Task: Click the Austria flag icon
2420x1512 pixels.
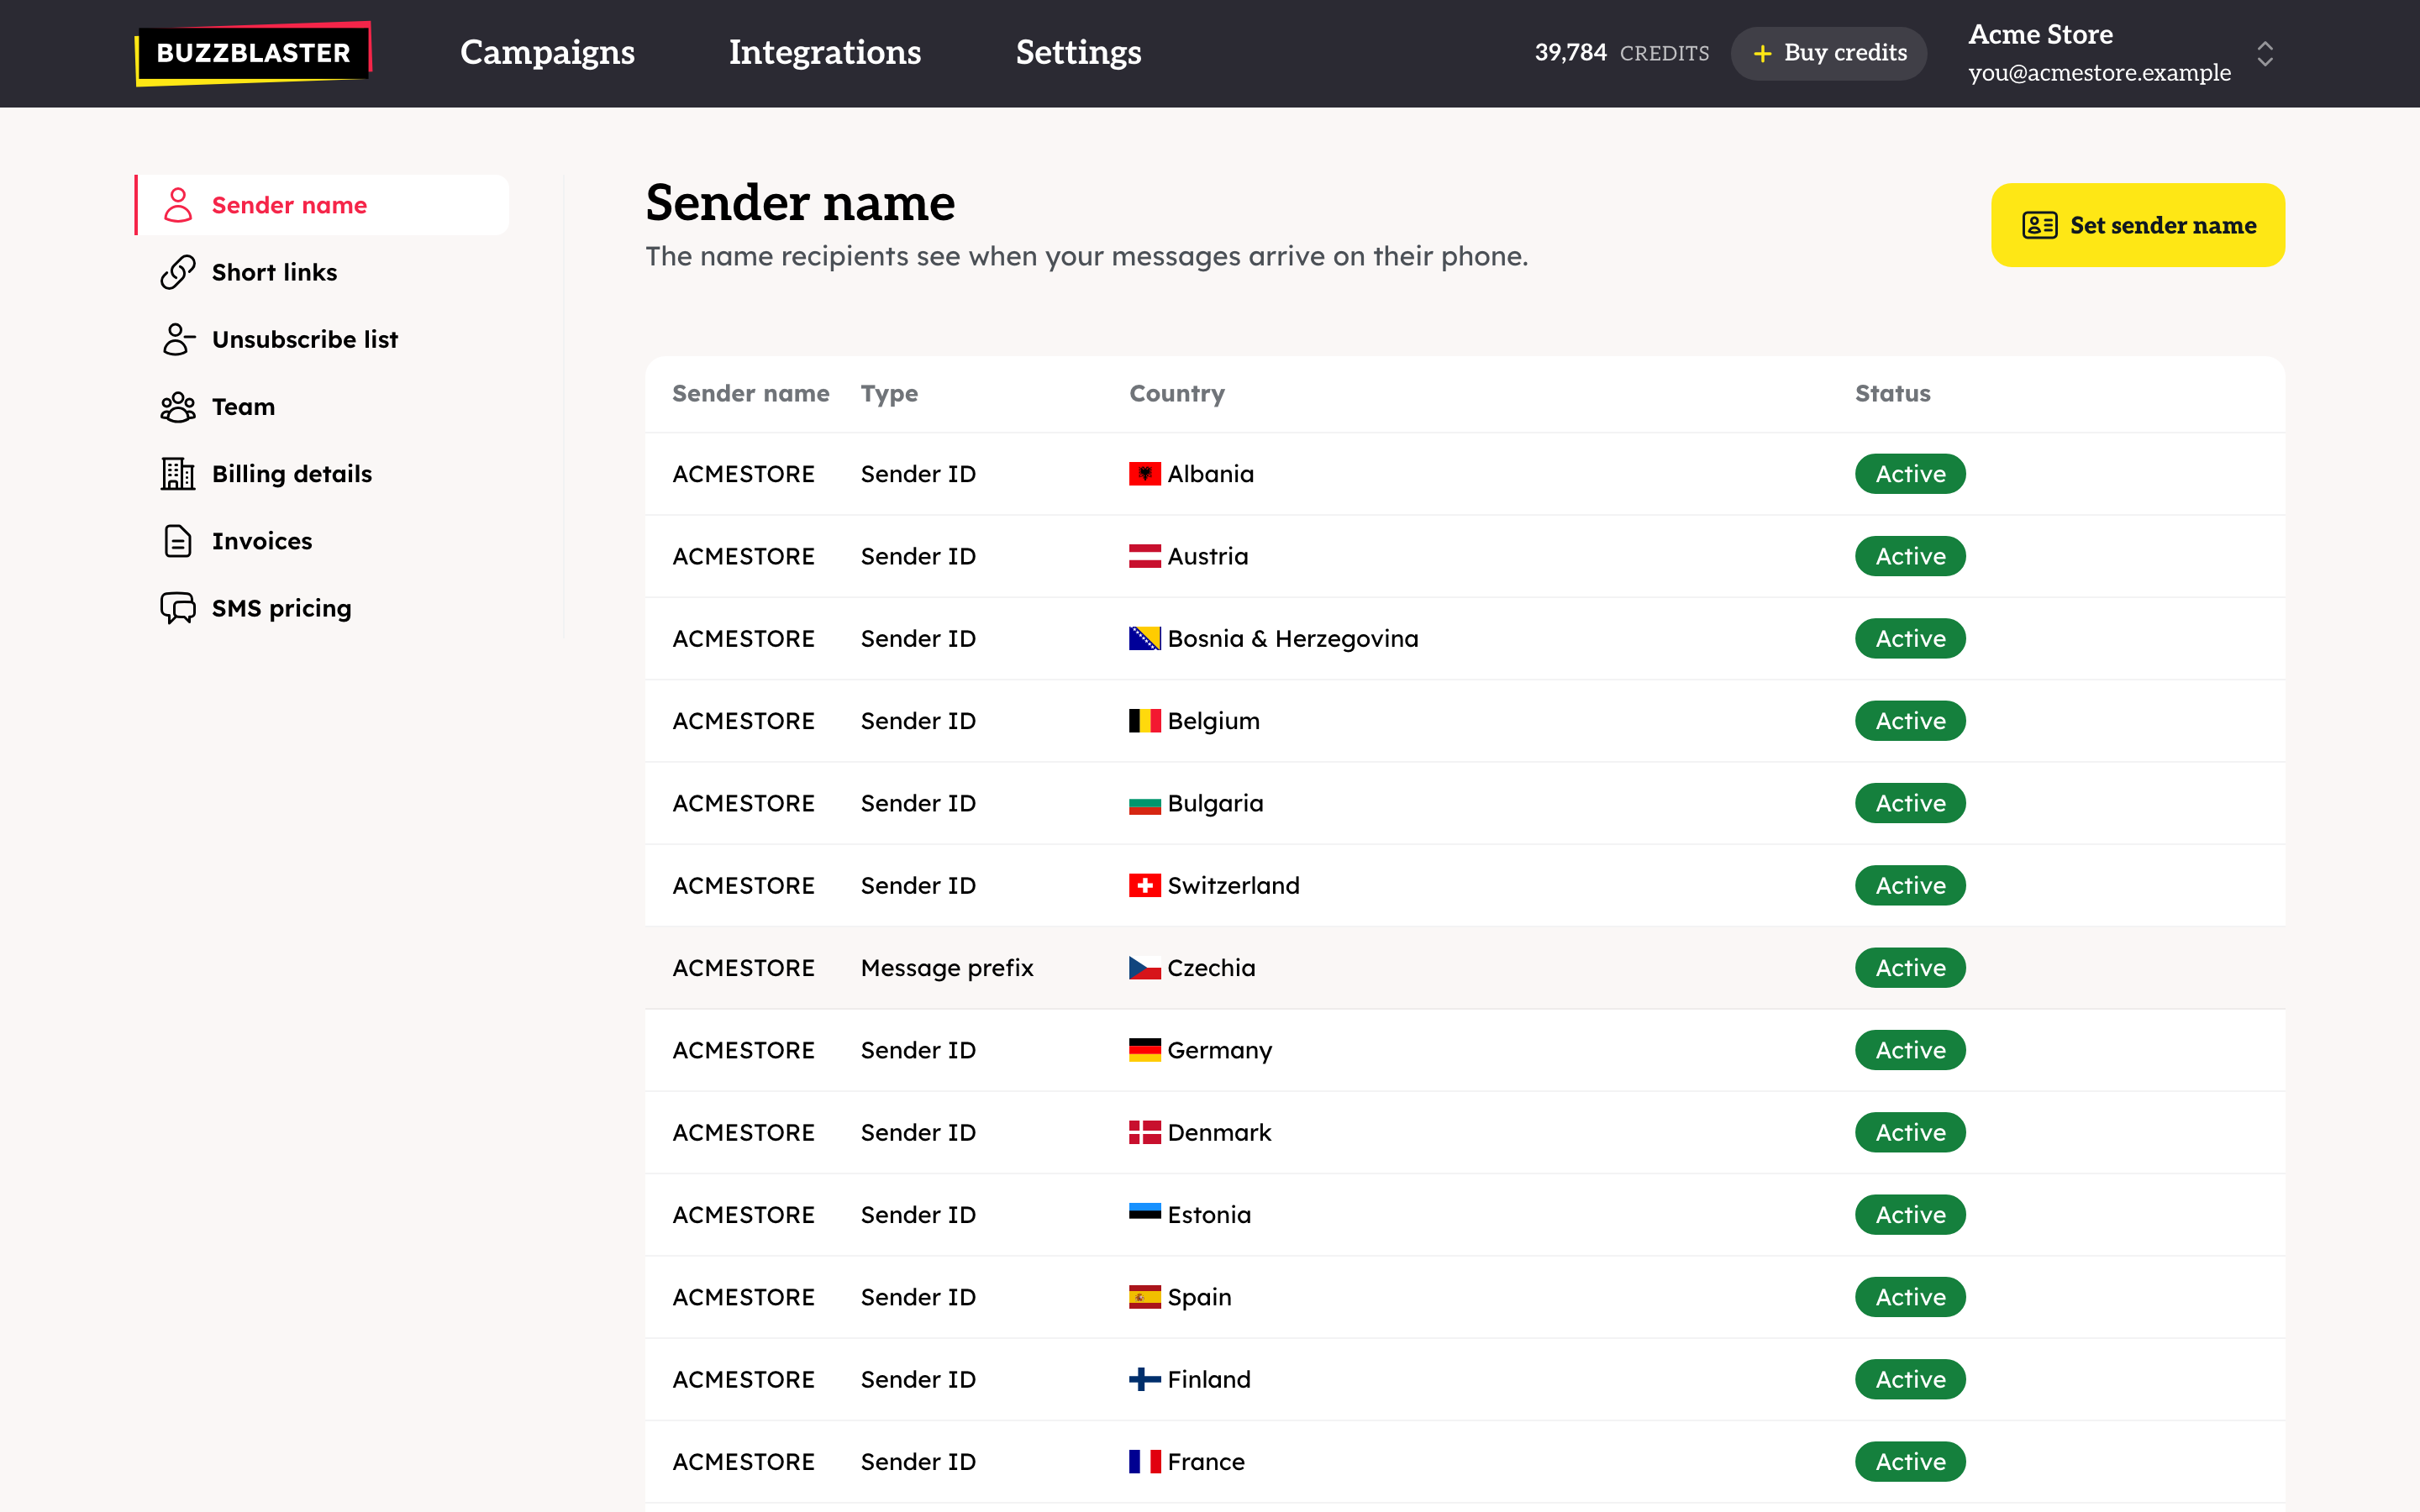Action: click(1145, 556)
